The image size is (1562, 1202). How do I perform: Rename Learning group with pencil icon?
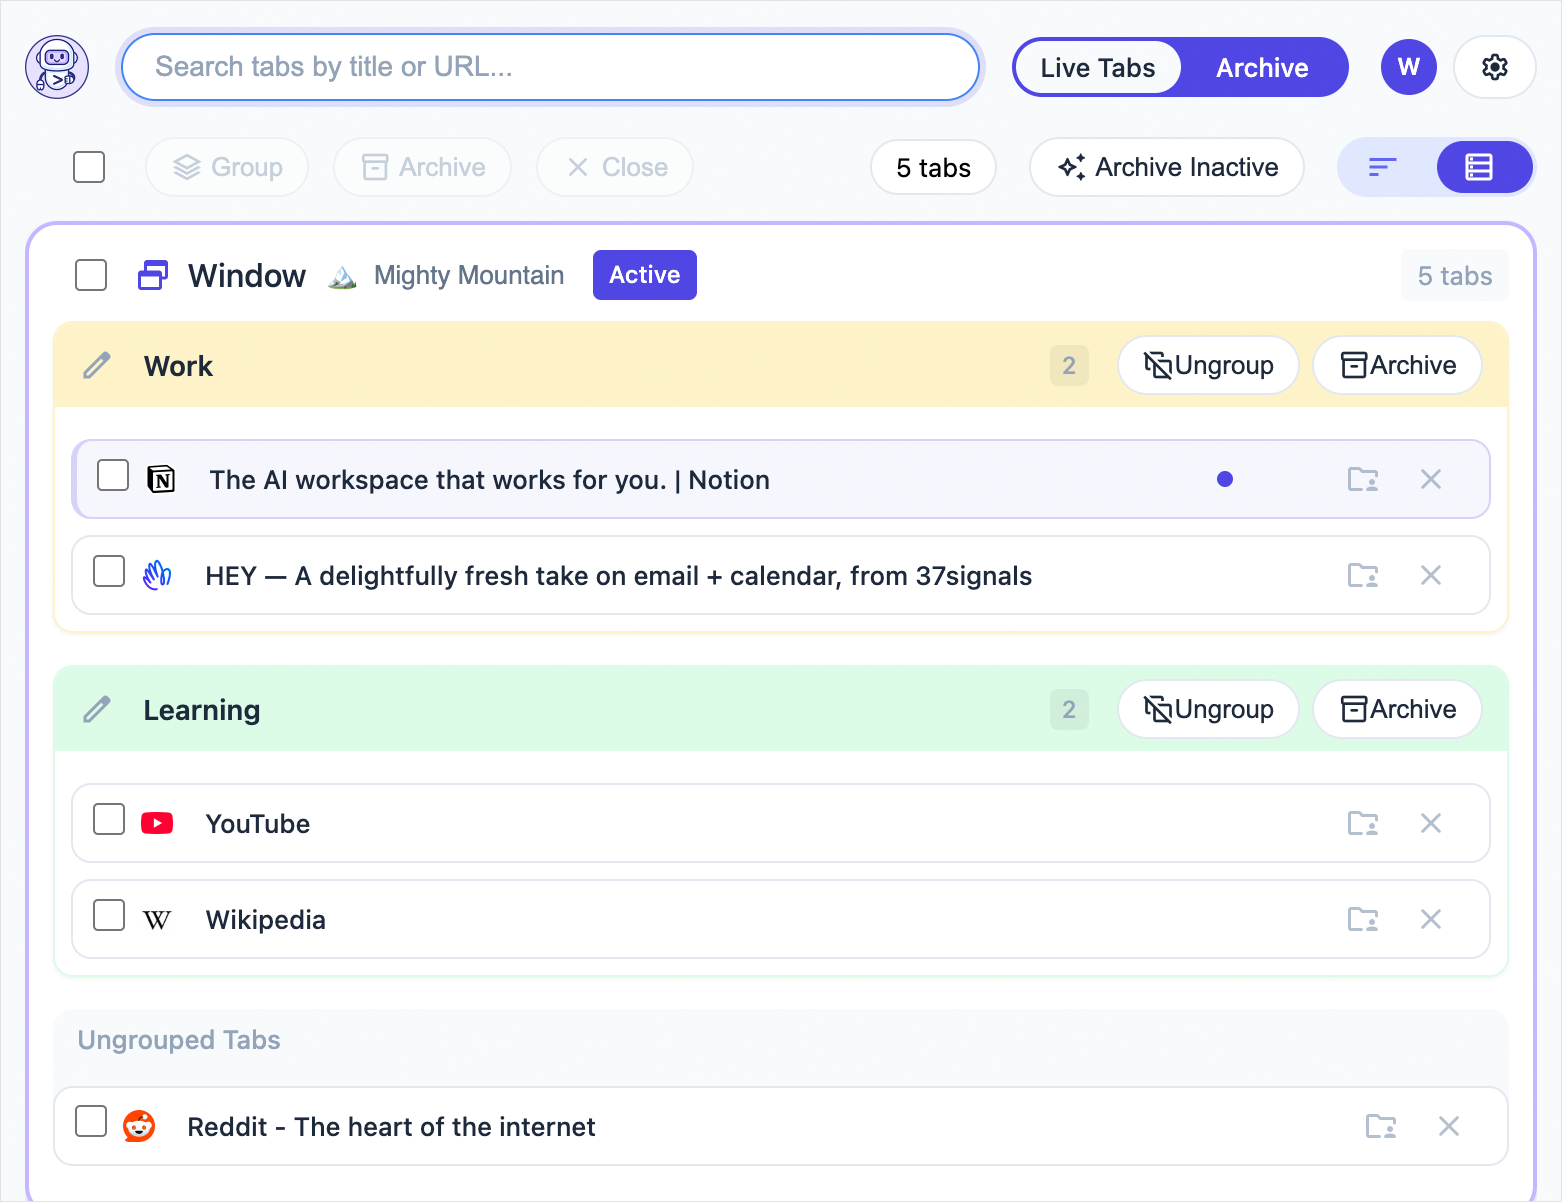pos(97,710)
